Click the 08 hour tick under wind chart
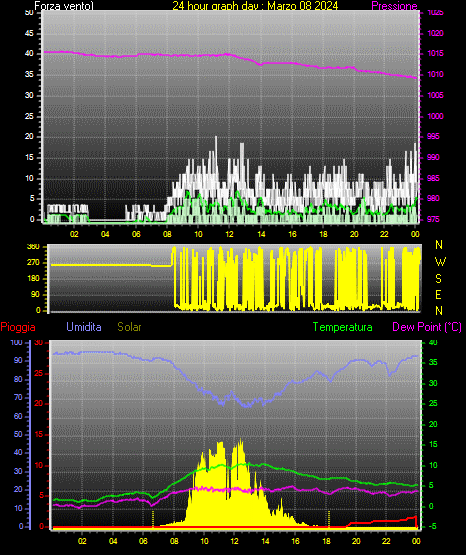This screenshot has width=466, height=555. (167, 234)
